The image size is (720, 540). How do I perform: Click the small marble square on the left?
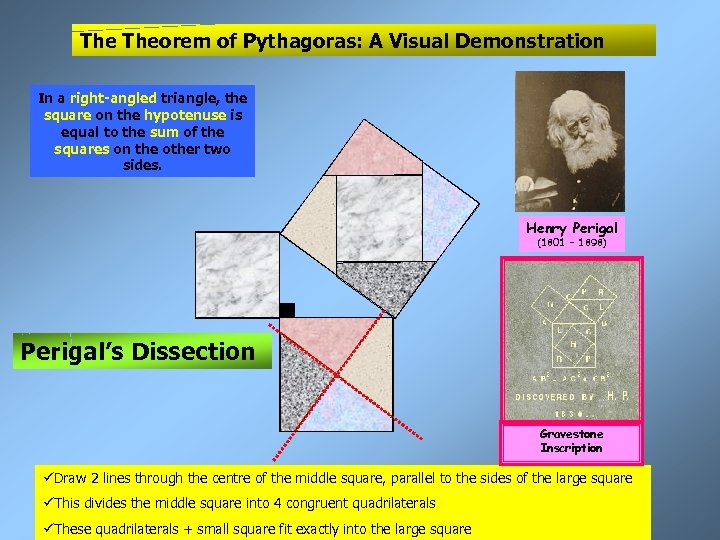pyautogui.click(x=237, y=275)
